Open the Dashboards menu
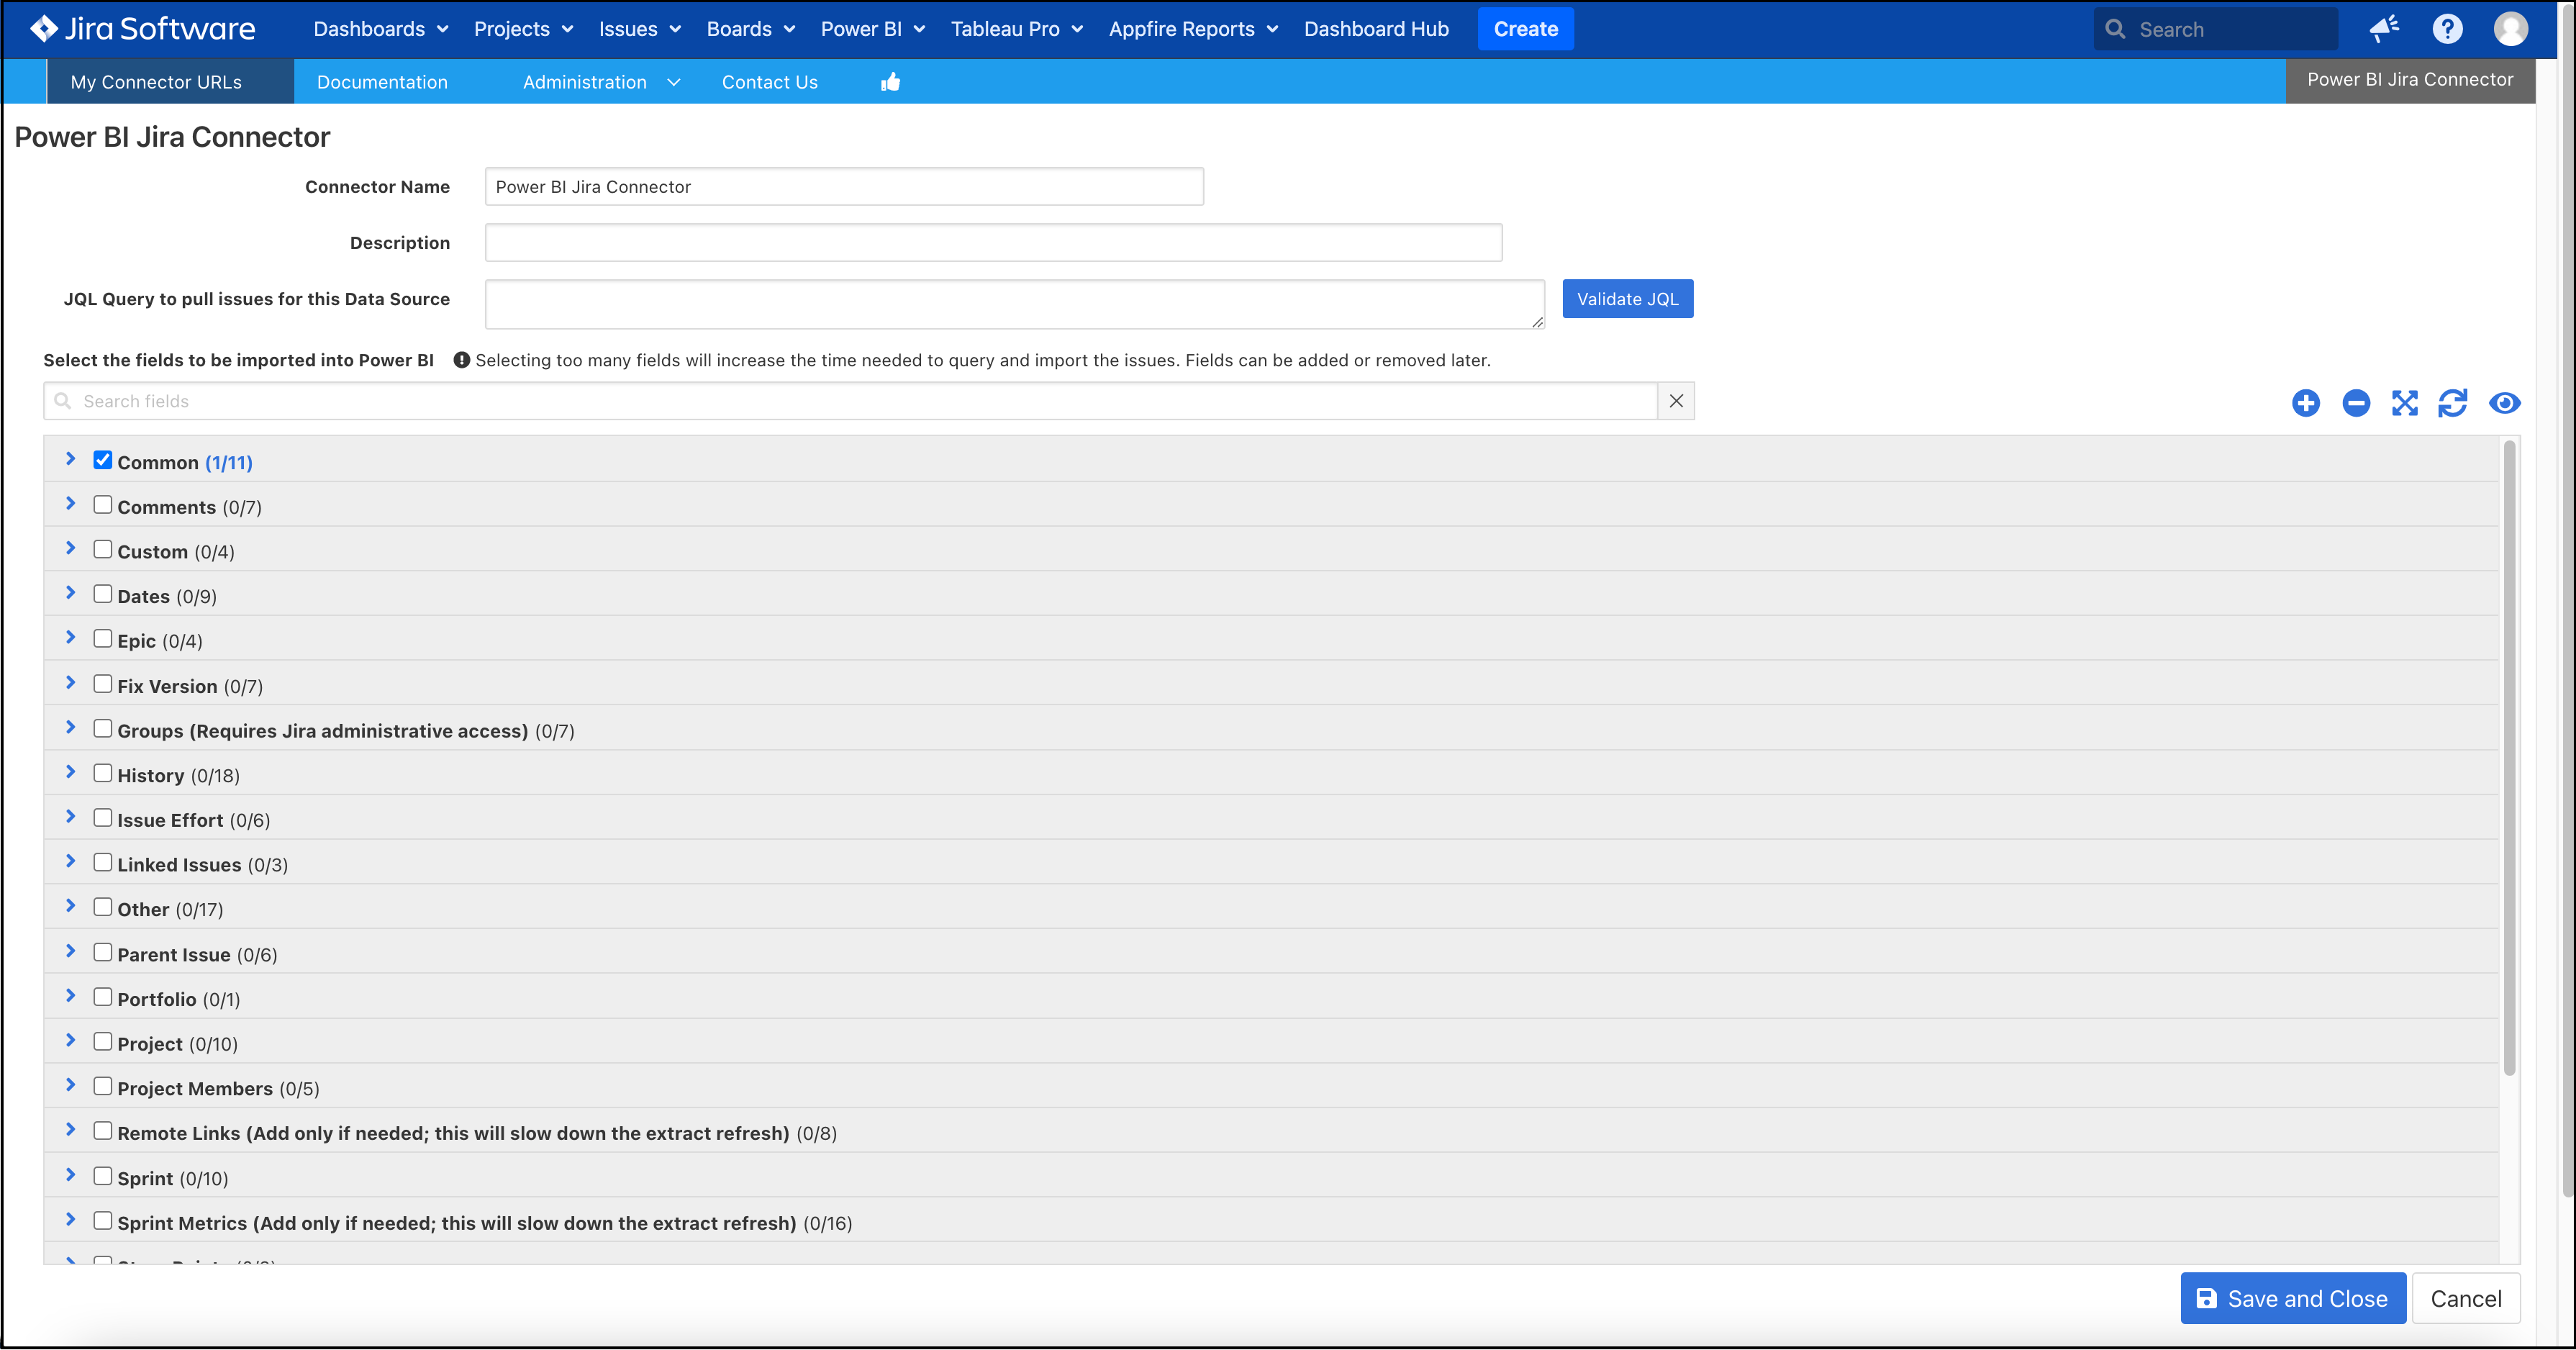This screenshot has height=1350, width=2576. click(x=380, y=29)
